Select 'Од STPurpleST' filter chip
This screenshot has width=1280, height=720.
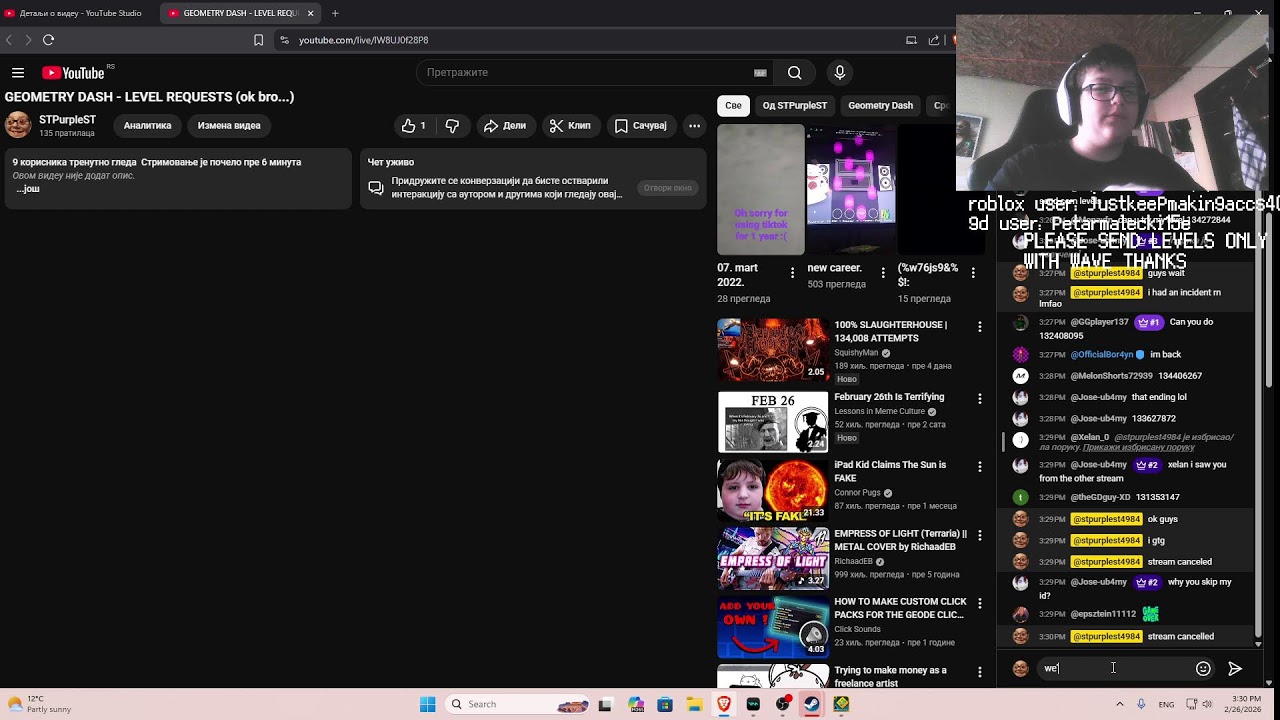pyautogui.click(x=795, y=105)
